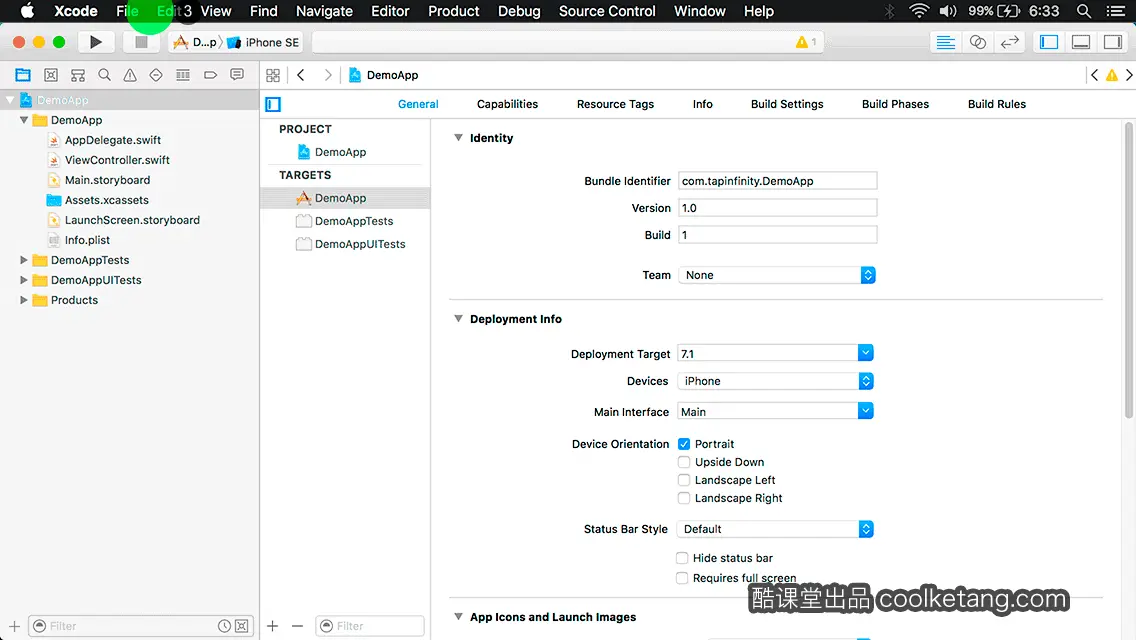Viewport: 1136px width, 640px height.
Task: Enable Landscape Right orientation
Action: click(684, 498)
